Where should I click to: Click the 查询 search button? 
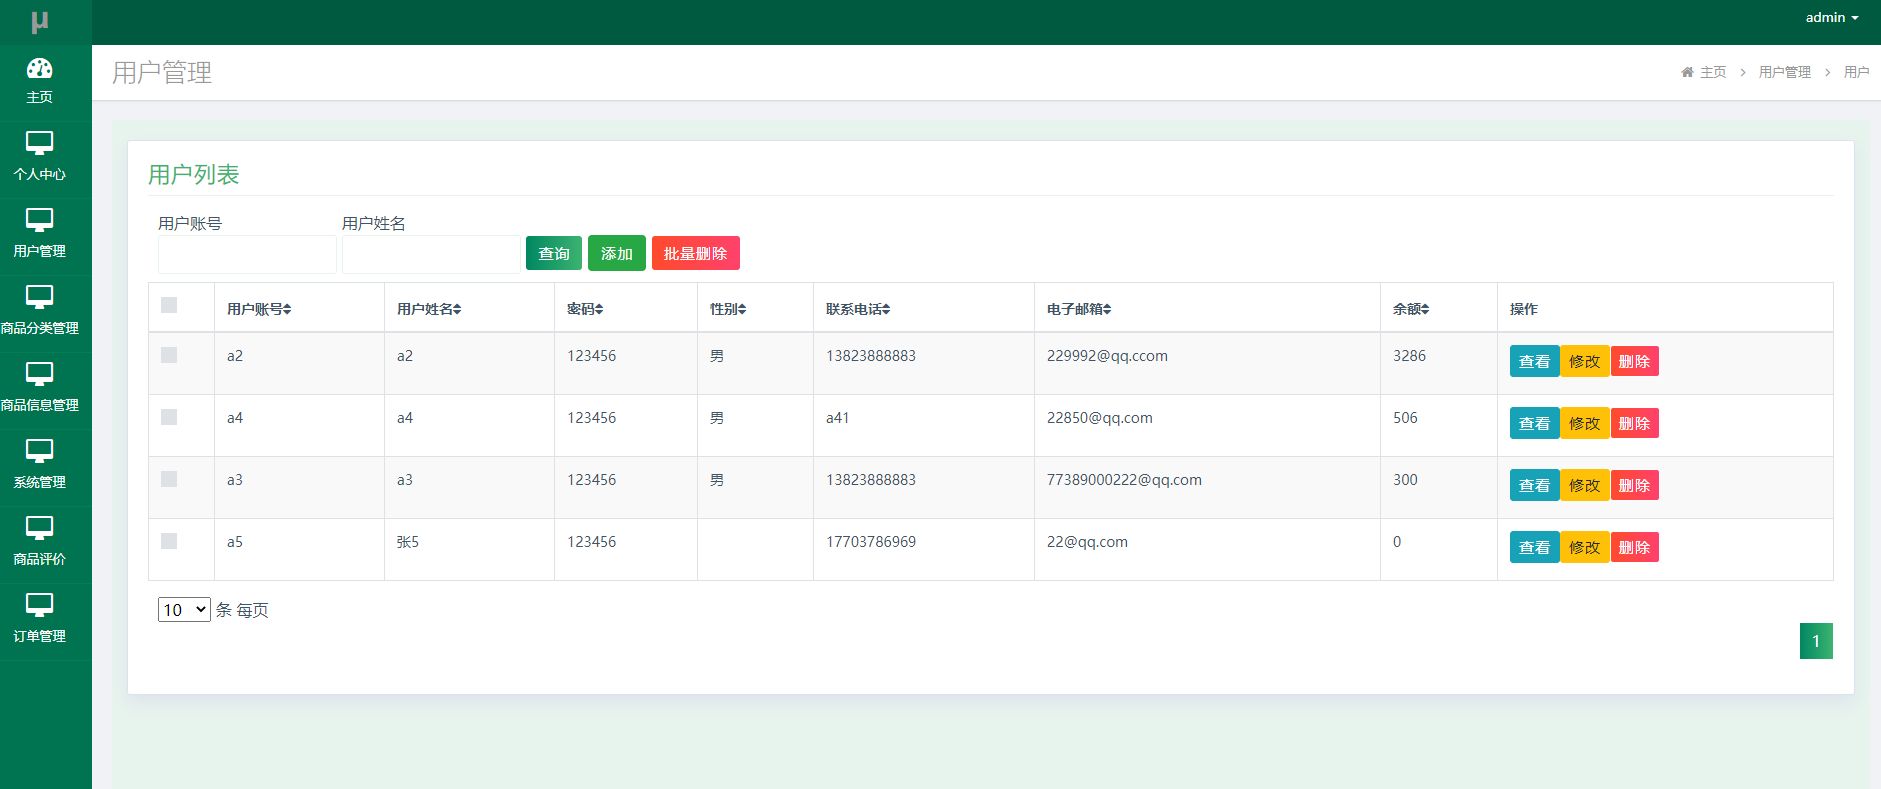(554, 253)
